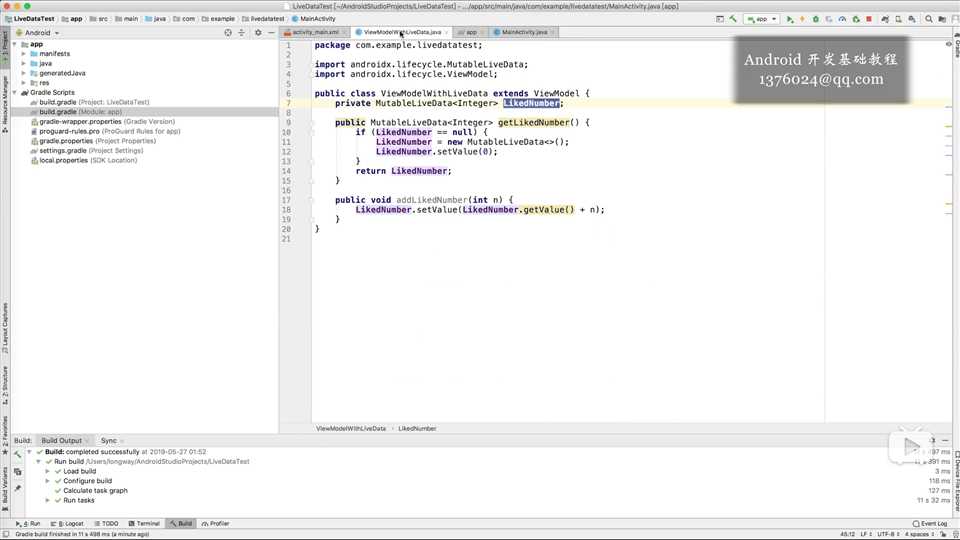The width and height of the screenshot is (960, 540).
Task: Toggle the Build tool window button
Action: click(181, 523)
